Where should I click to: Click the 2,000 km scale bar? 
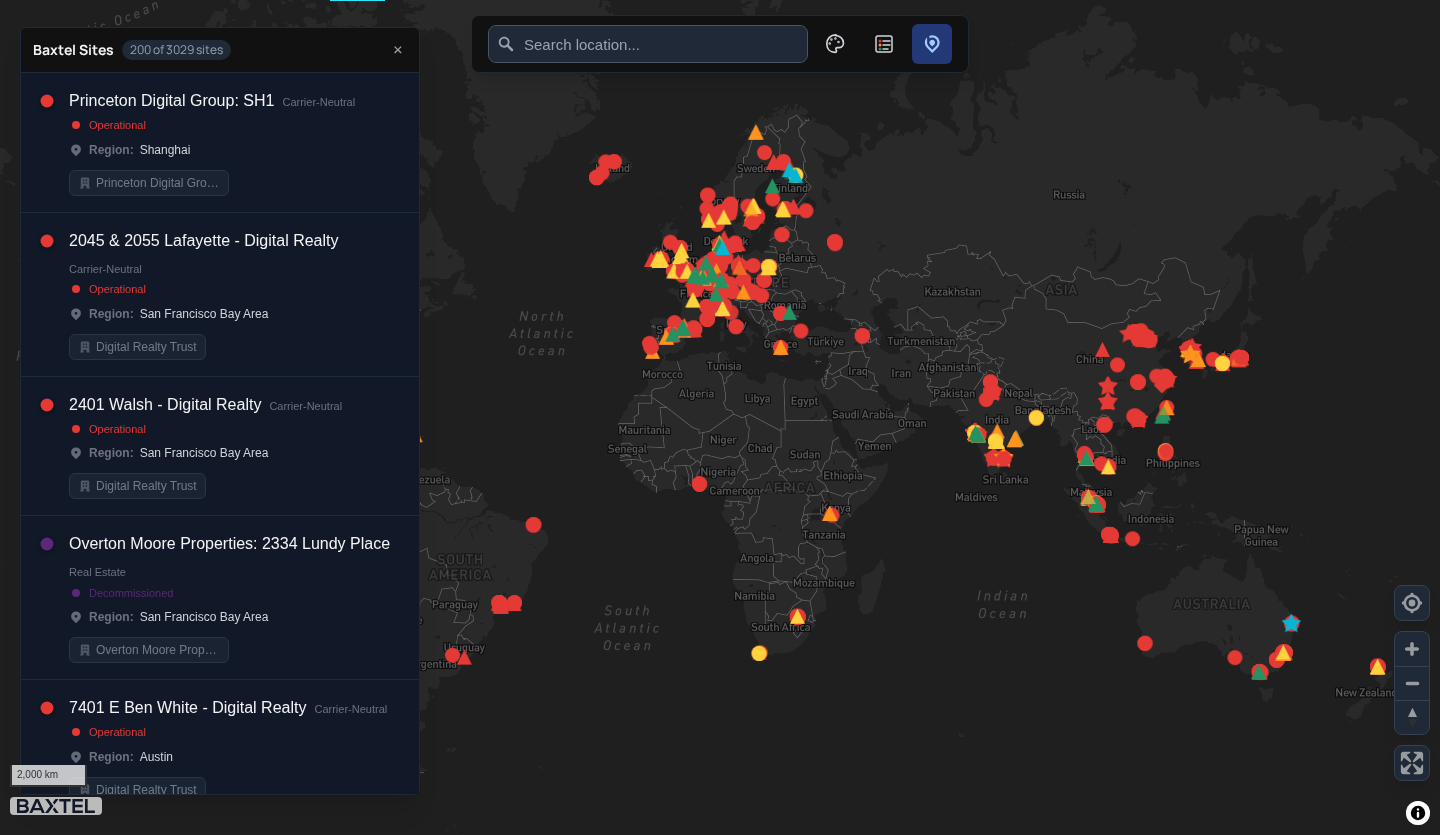pos(48,775)
